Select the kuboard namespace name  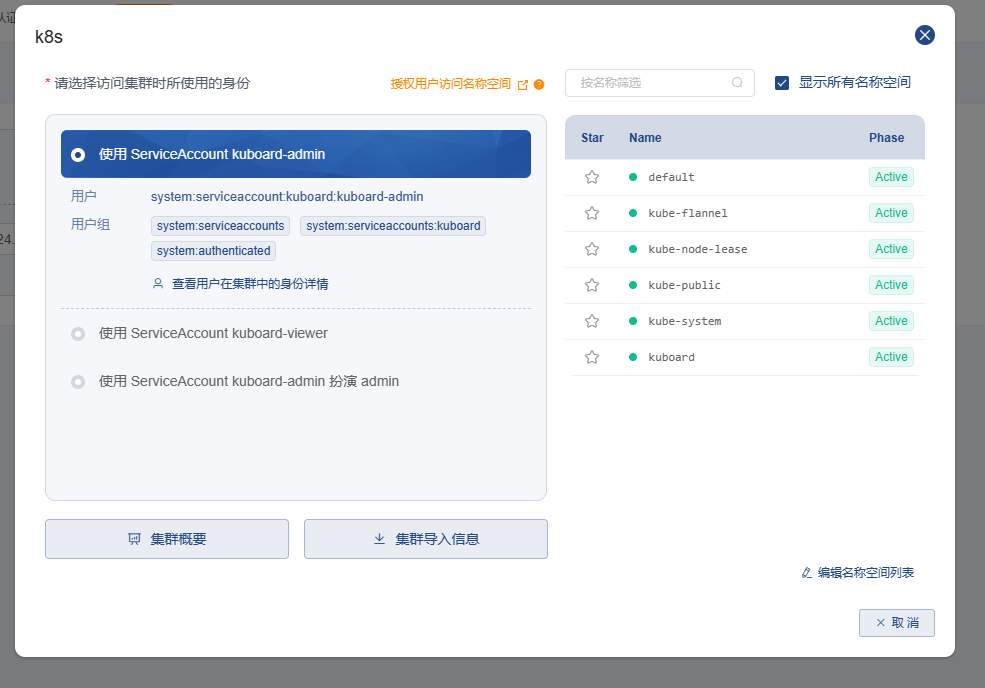[x=672, y=357]
